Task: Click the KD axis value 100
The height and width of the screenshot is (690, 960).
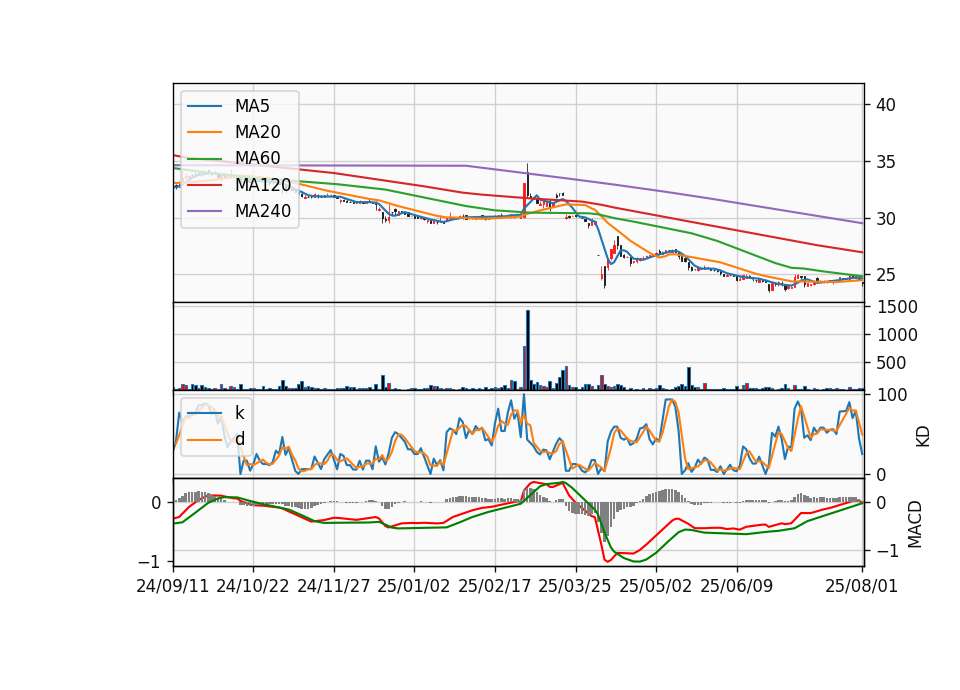Action: coord(892,395)
